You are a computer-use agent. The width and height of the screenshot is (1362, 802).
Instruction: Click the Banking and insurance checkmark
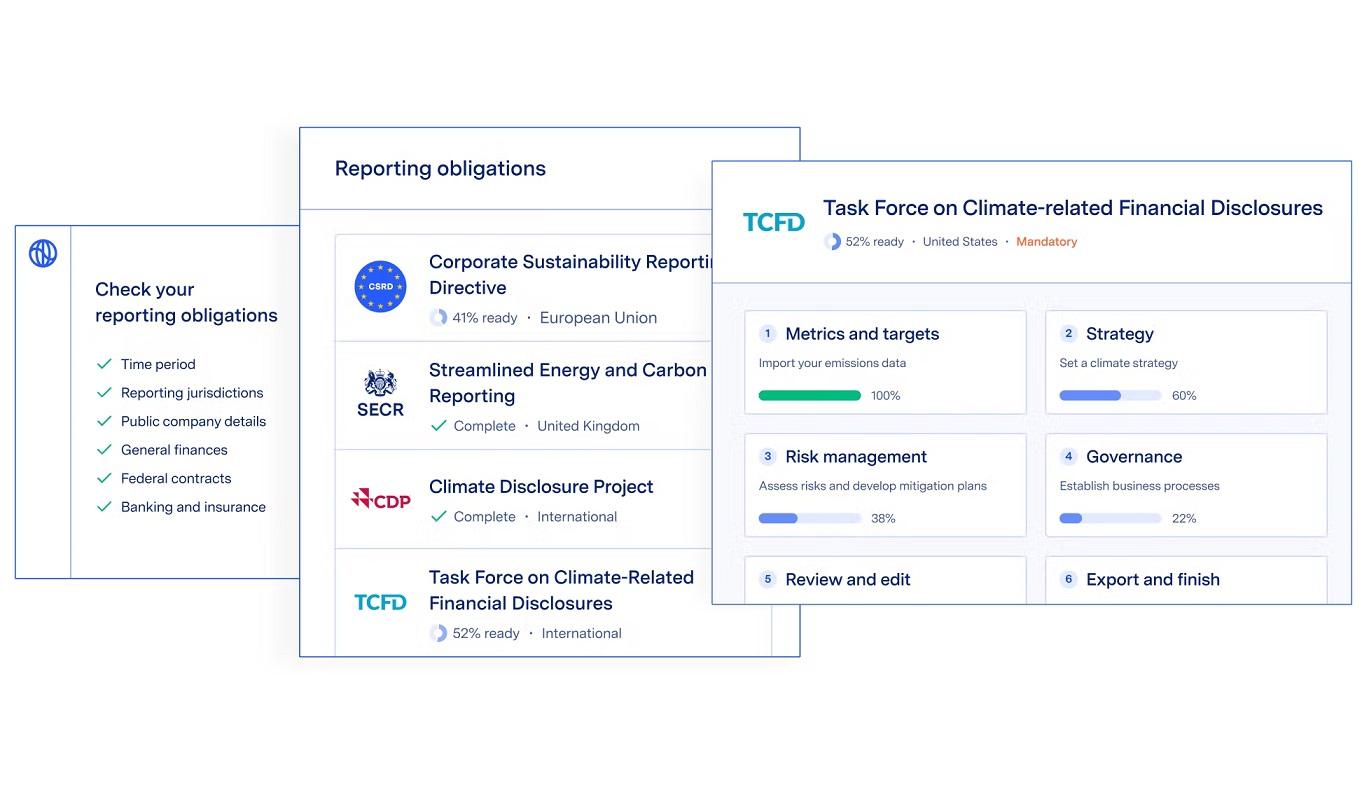click(x=103, y=507)
